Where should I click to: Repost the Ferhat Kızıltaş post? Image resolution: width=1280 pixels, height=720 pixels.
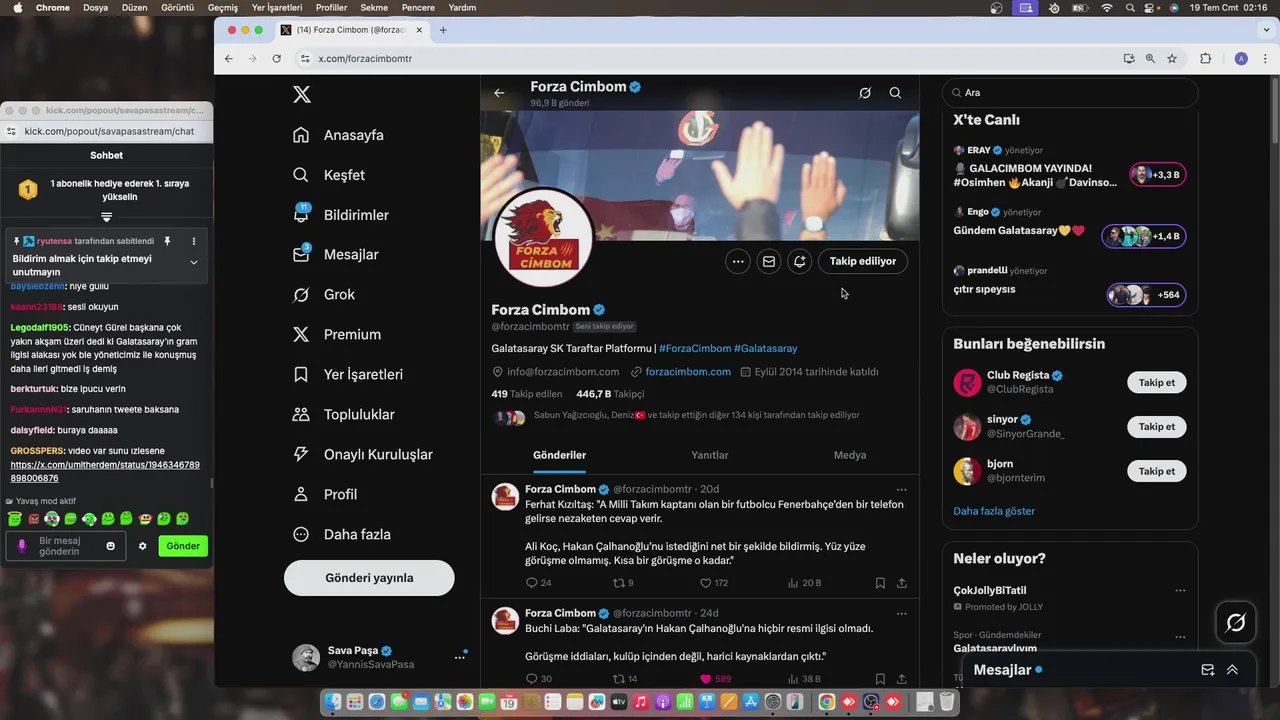[x=623, y=583]
